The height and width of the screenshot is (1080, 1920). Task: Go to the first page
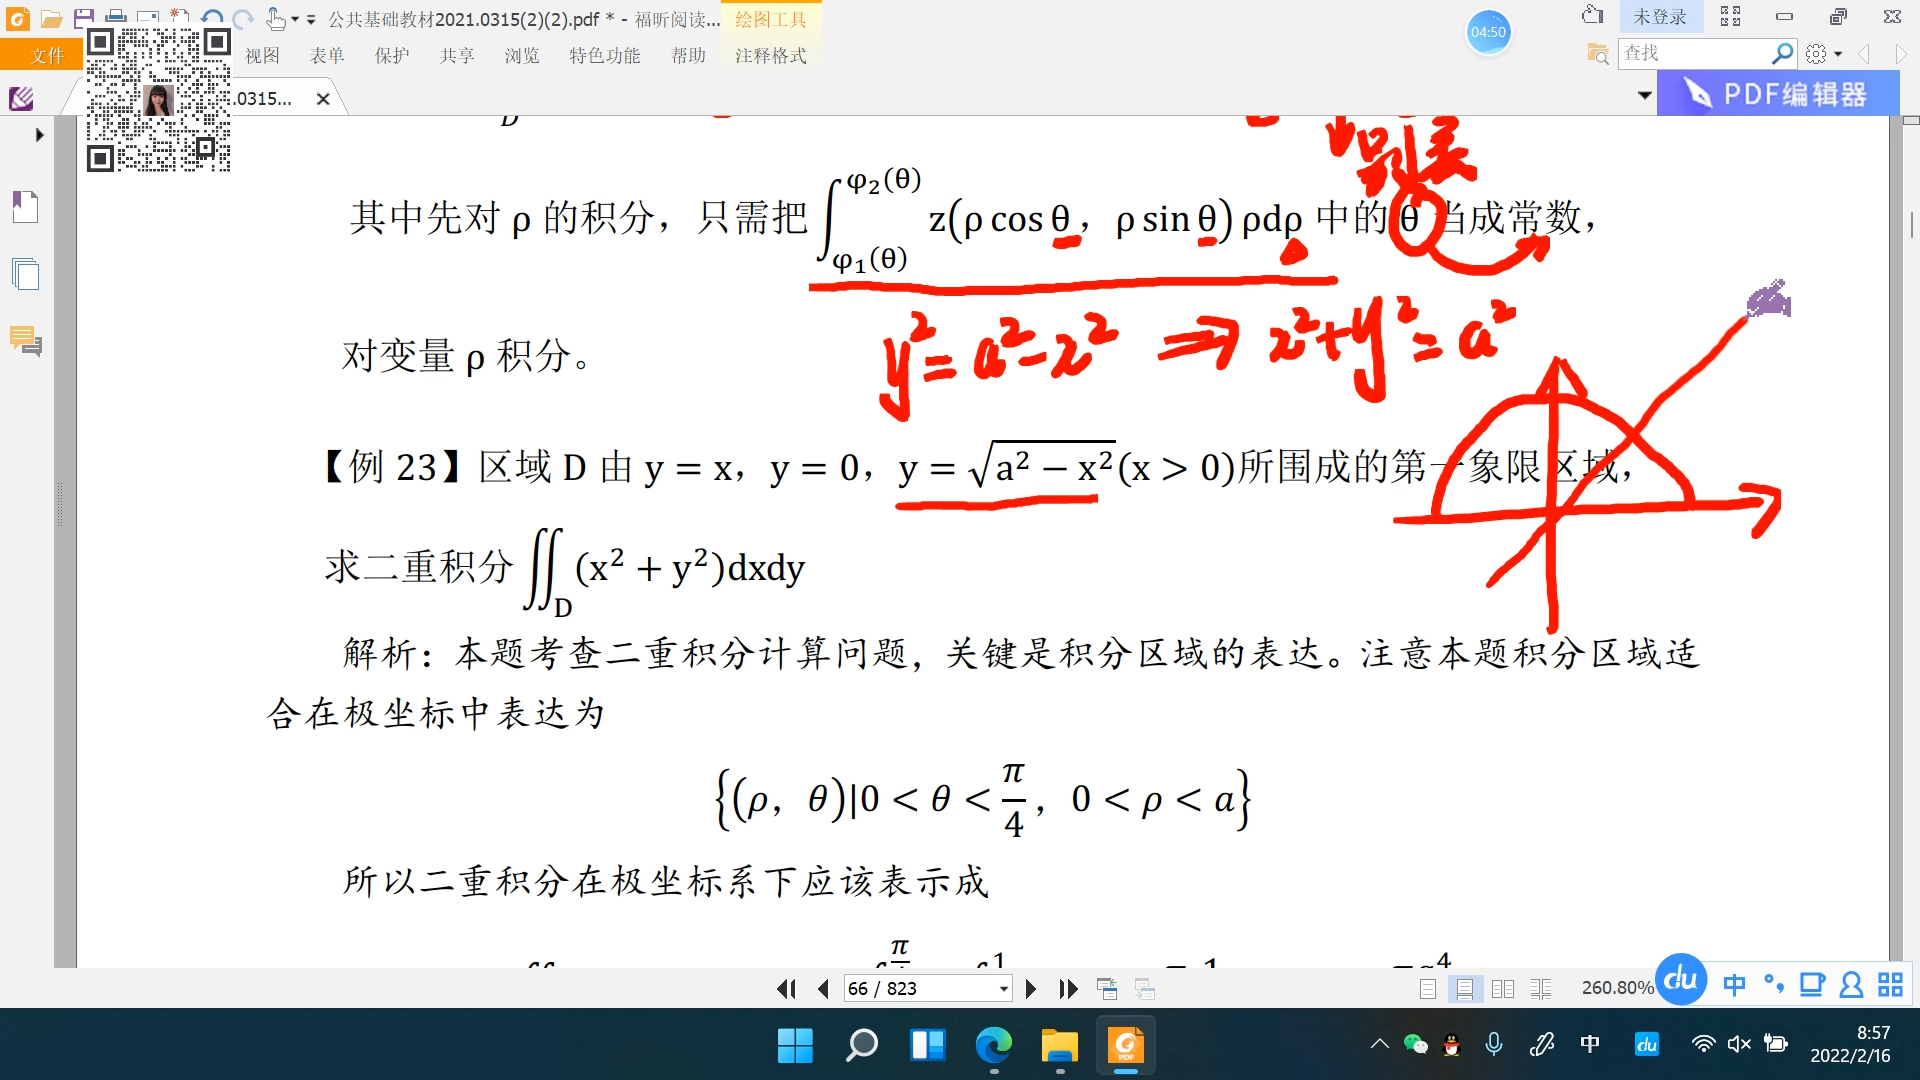click(x=786, y=989)
